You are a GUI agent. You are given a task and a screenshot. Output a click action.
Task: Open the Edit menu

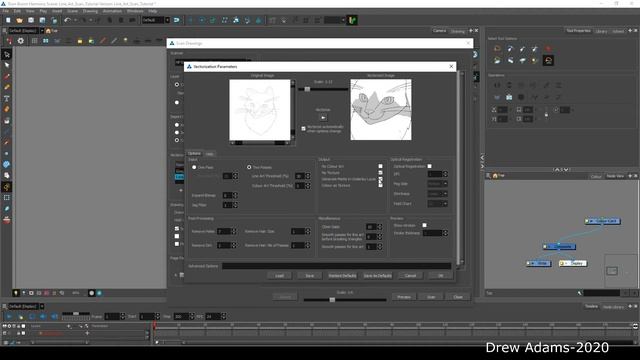[x=17, y=11]
